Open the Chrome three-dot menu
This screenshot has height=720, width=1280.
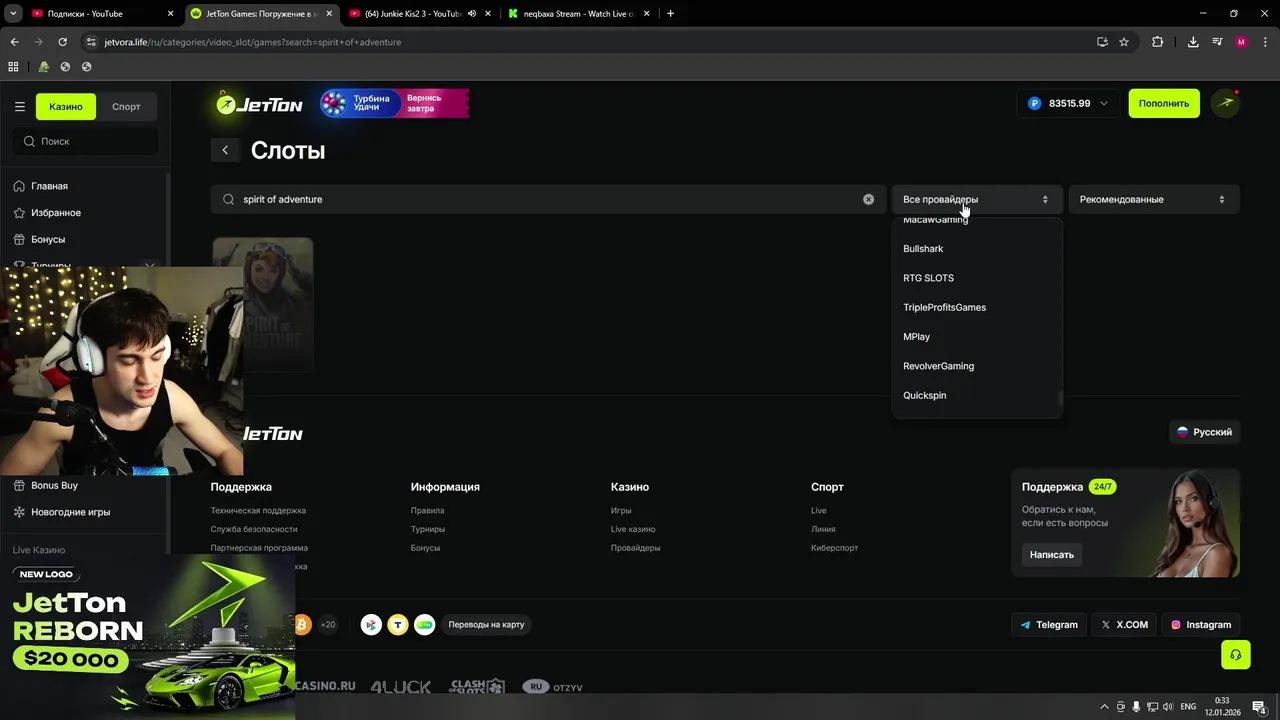click(1265, 42)
